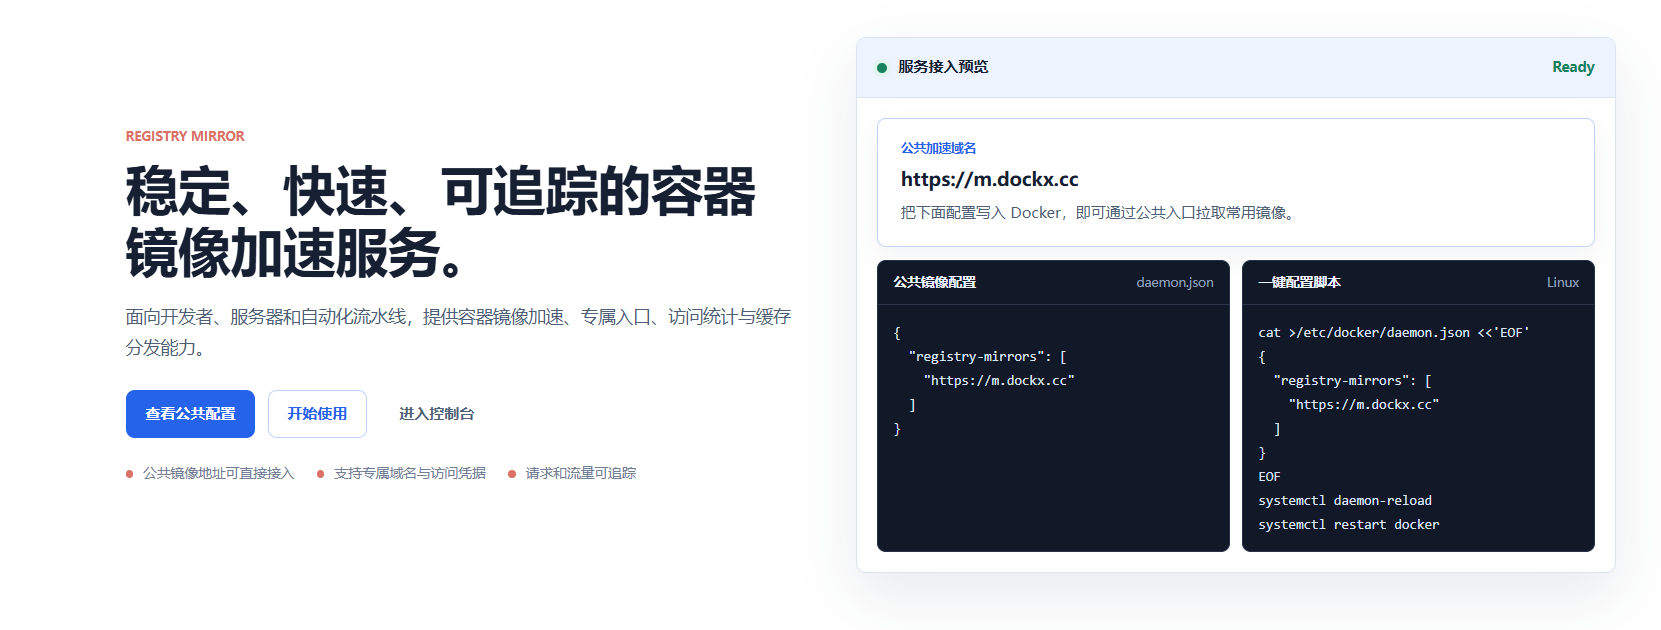Click the EOF line in the script
The width and height of the screenshot is (1661, 630).
pos(1269,477)
